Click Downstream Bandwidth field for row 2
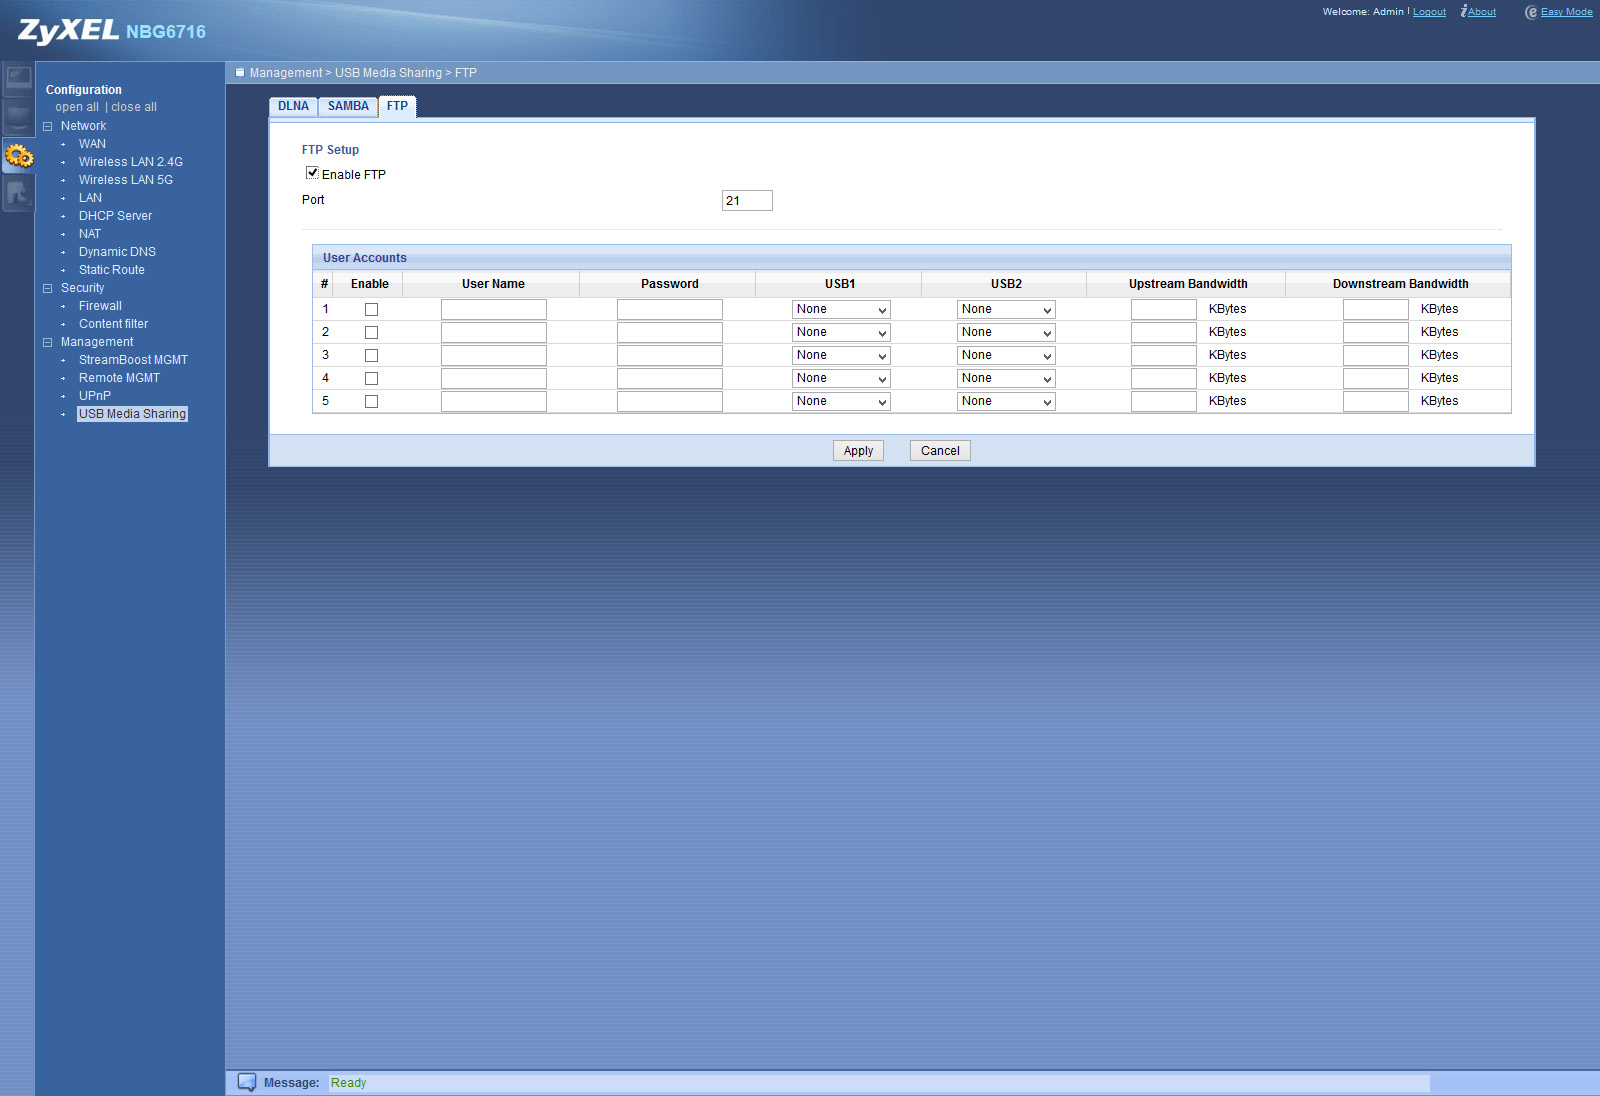The height and width of the screenshot is (1096, 1600). tap(1376, 333)
